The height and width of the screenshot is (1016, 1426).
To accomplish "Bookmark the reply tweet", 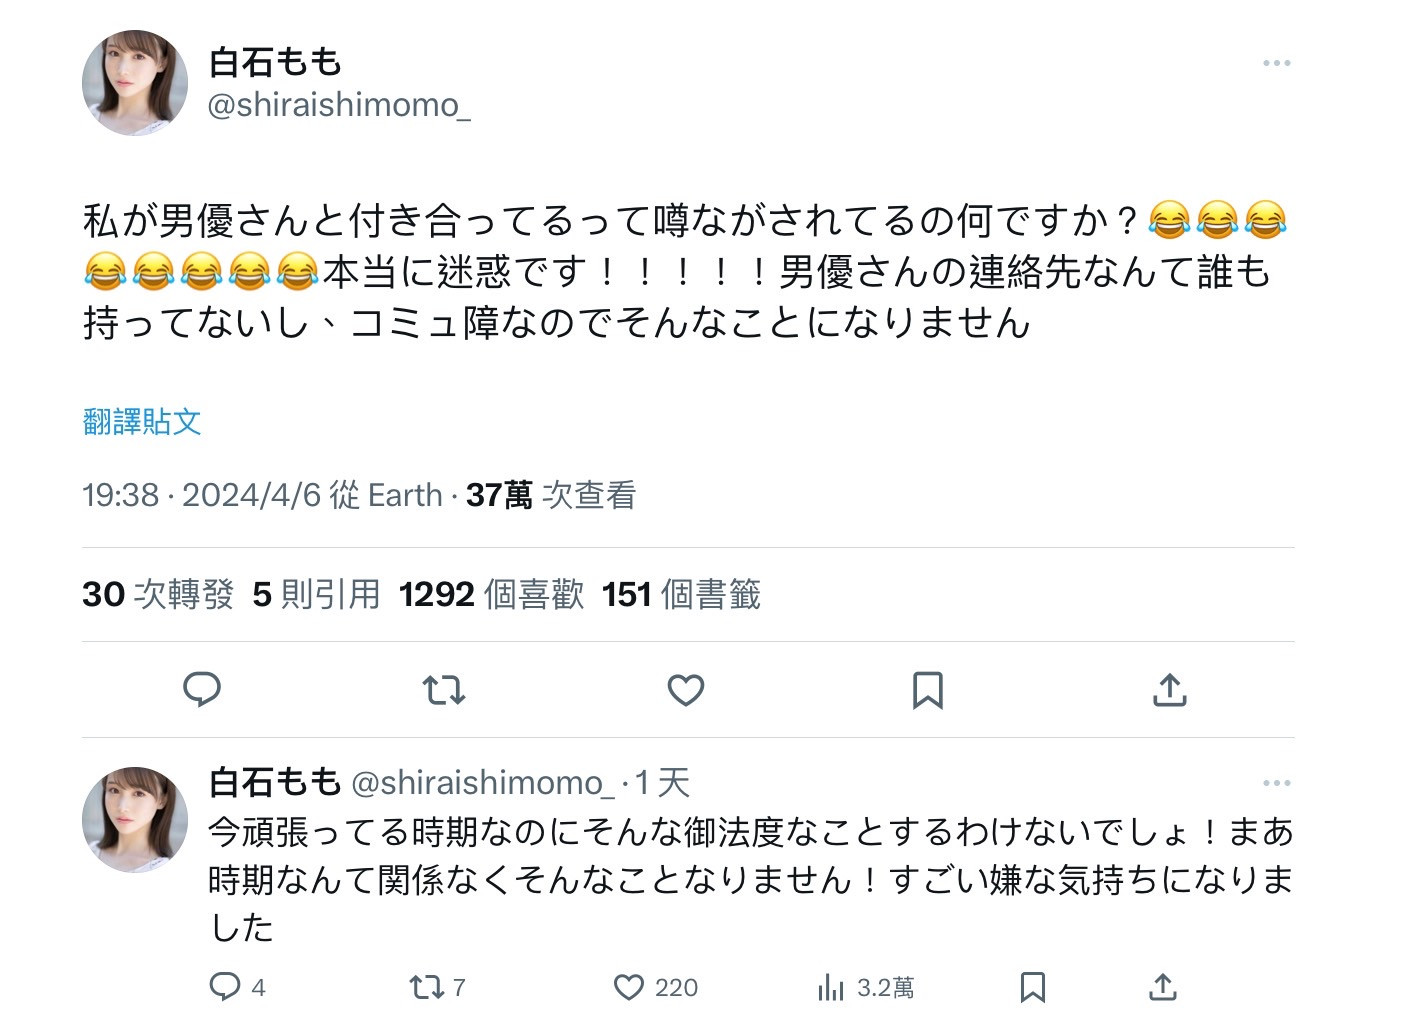I will click(x=1033, y=987).
